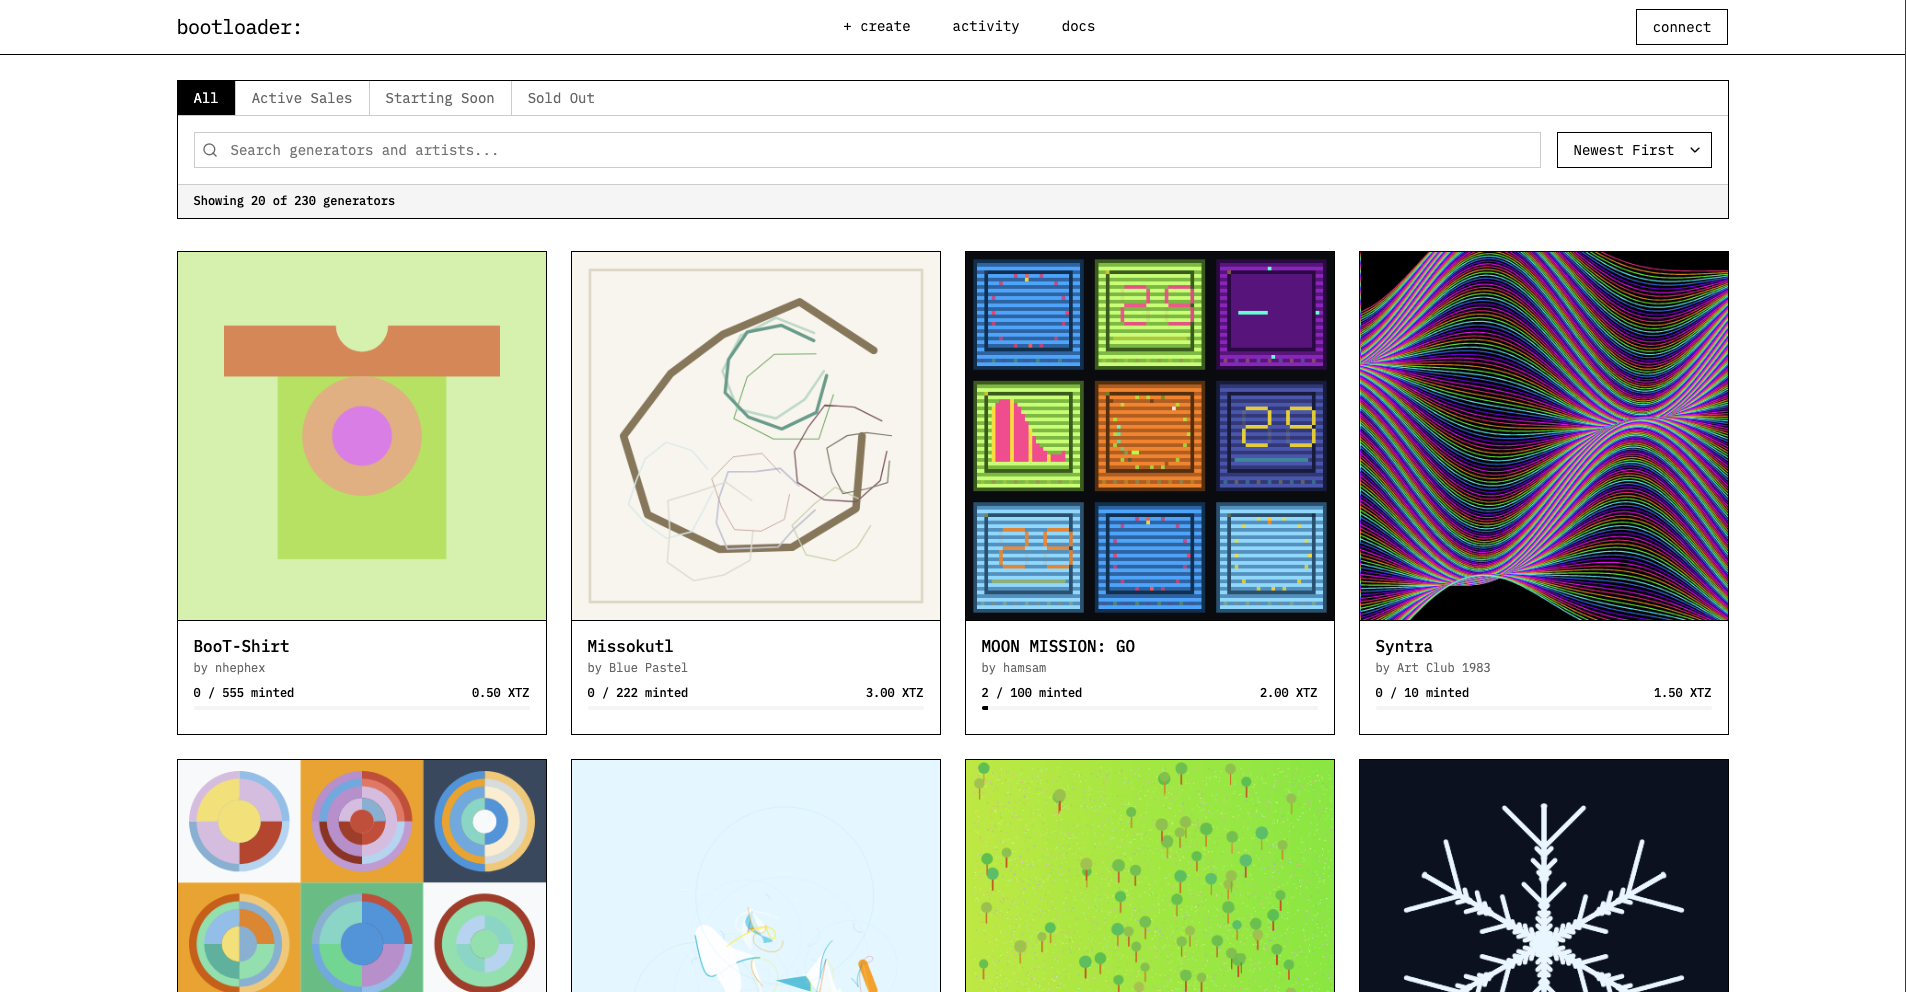This screenshot has height=992, width=1906.
Task: Open the pale blue sketch artwork thumbnail
Action: pyautogui.click(x=756, y=876)
